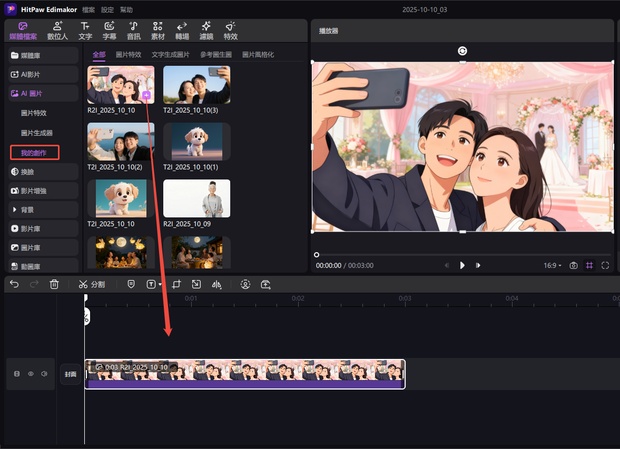Image resolution: width=620 pixels, height=449 pixels.
Task: Open the 檔案 menu
Action: click(89, 8)
